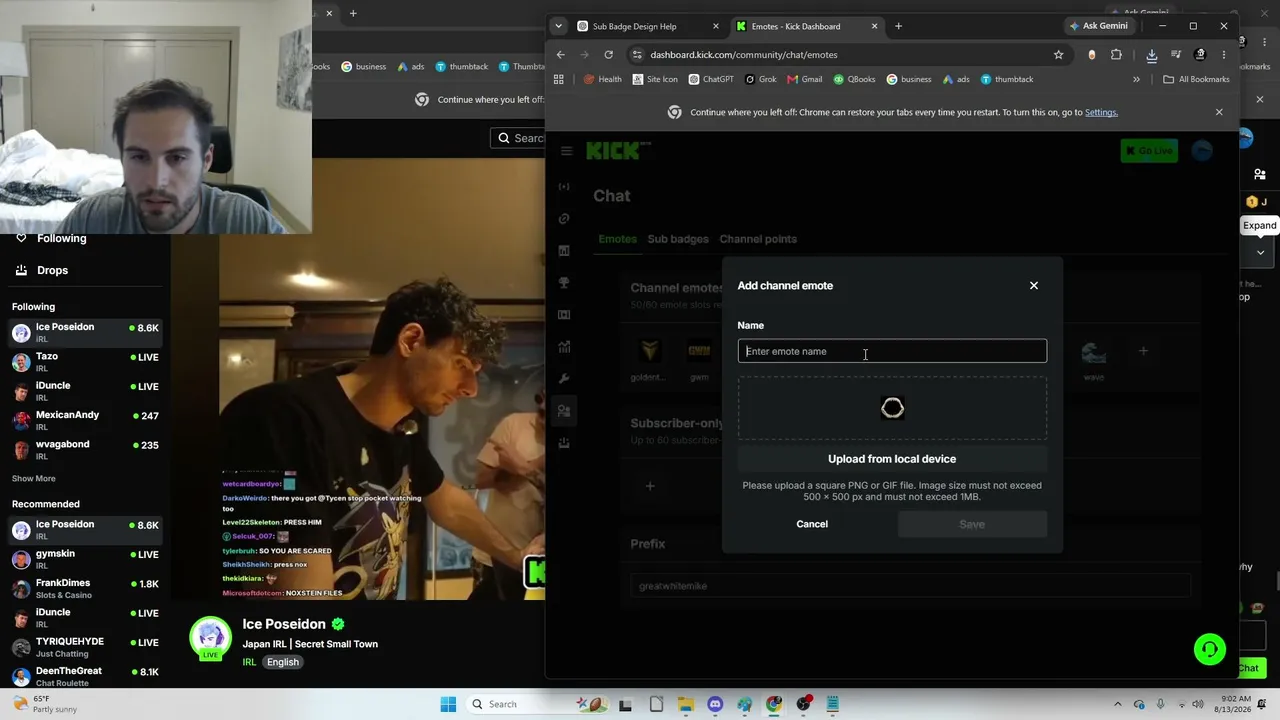Screen dimensions: 1280x720
Task: Click the Settings link in restore banner
Action: [1101, 112]
